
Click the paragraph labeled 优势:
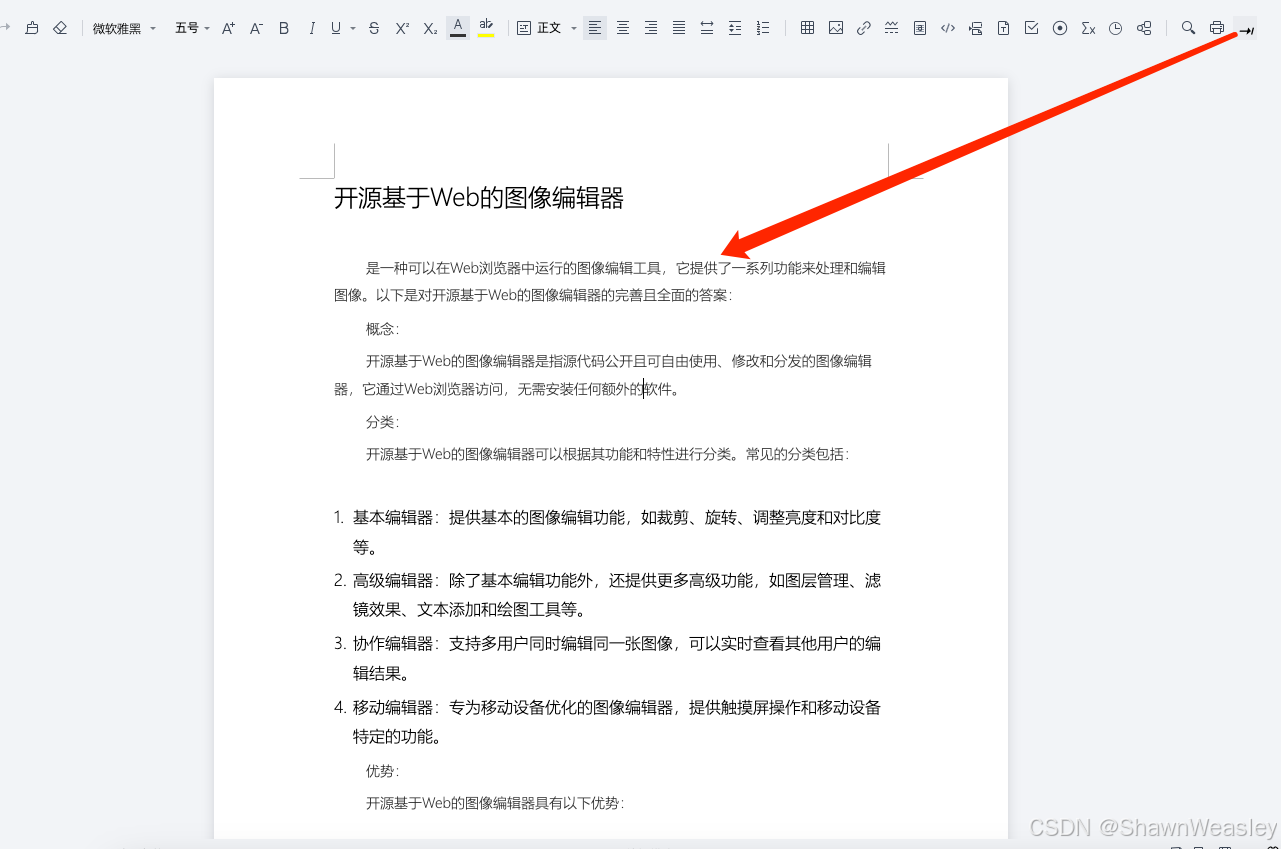pyautogui.click(x=382, y=771)
